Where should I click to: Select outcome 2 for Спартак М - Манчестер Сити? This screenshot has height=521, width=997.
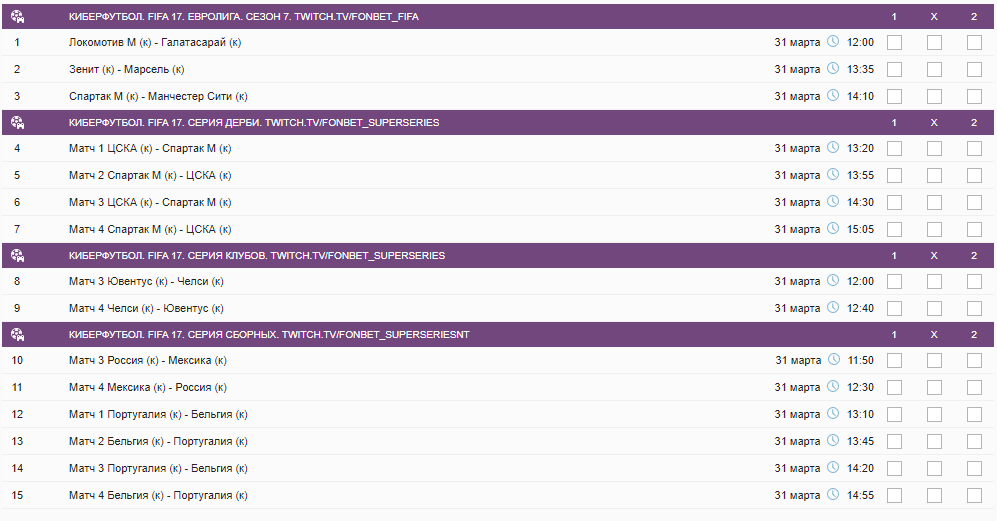pos(974,97)
